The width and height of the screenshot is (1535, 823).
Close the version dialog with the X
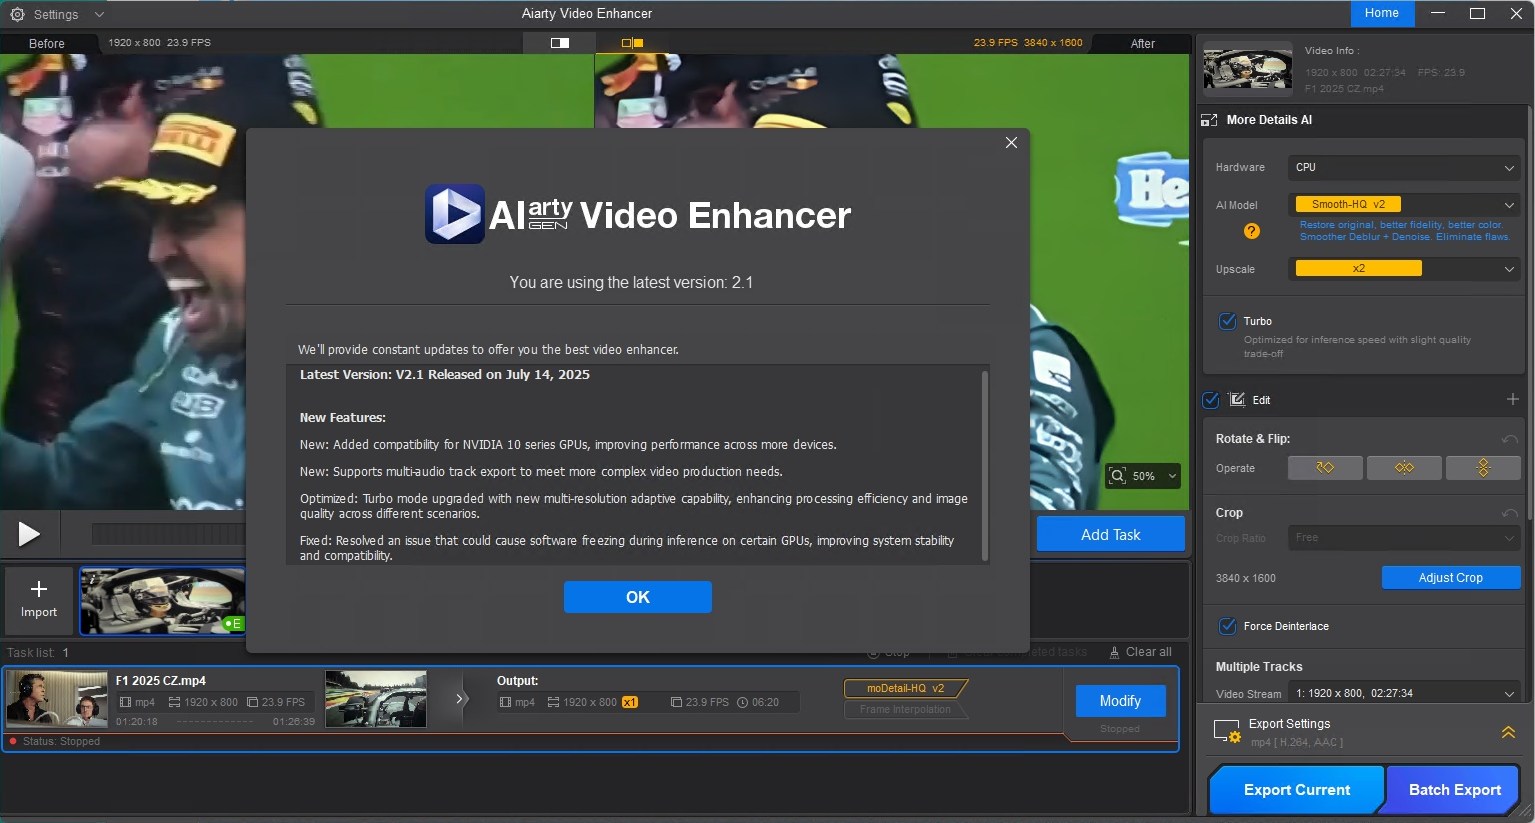coord(1011,143)
